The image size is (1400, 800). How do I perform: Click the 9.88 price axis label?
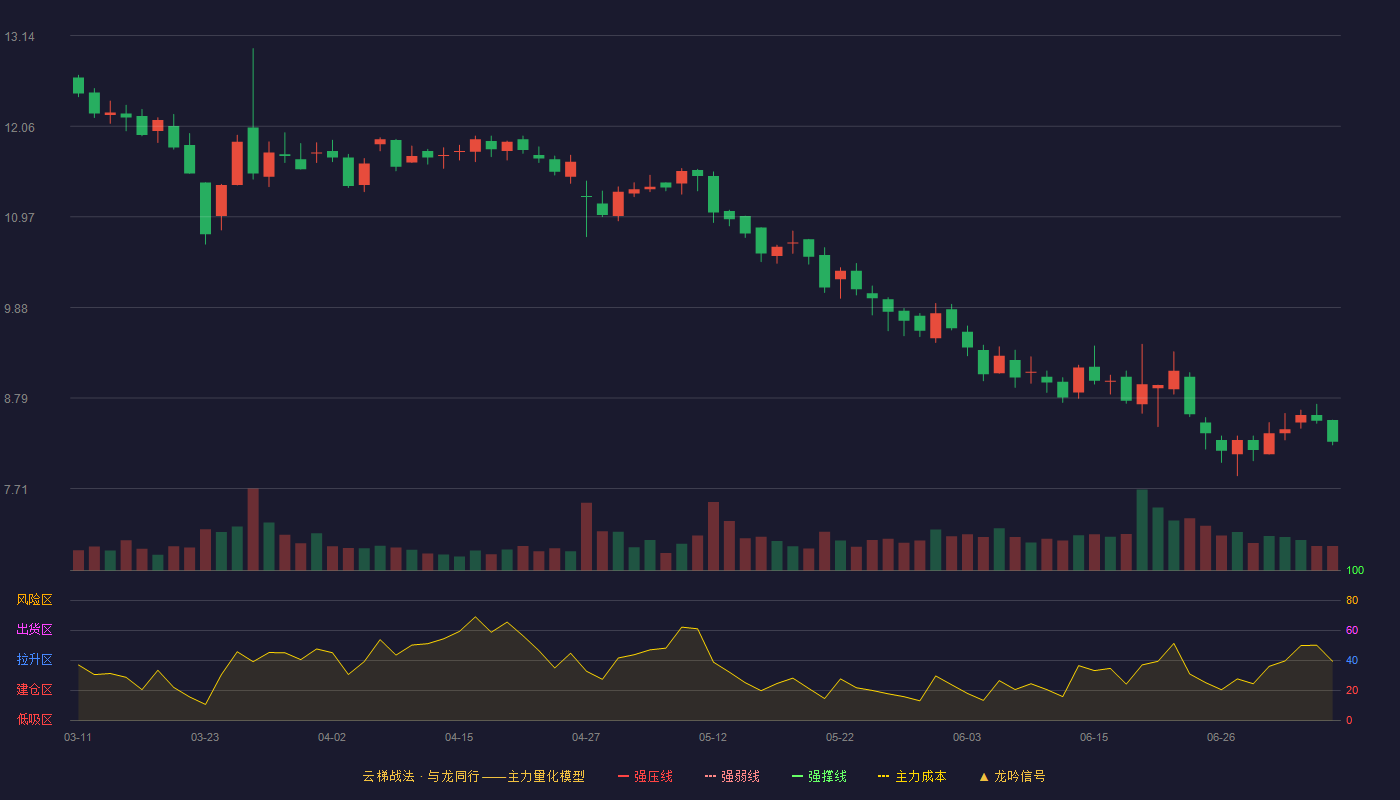tap(16, 309)
